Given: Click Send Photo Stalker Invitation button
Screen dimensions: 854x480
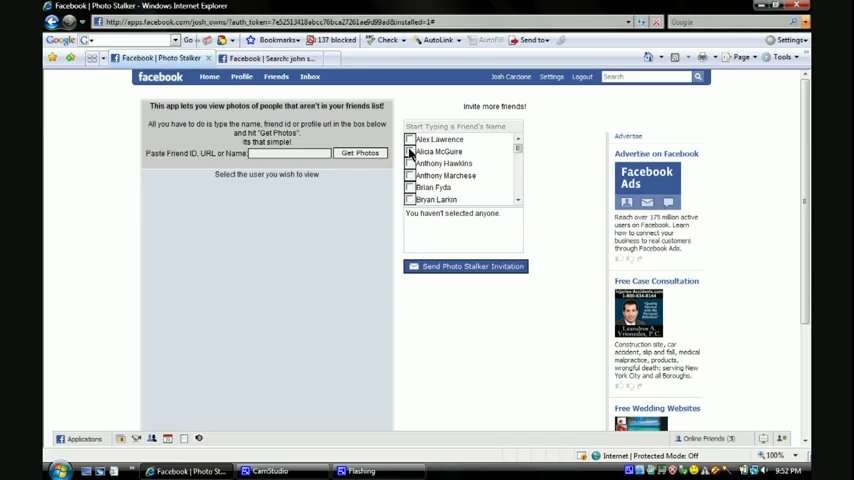Looking at the screenshot, I should 466,266.
